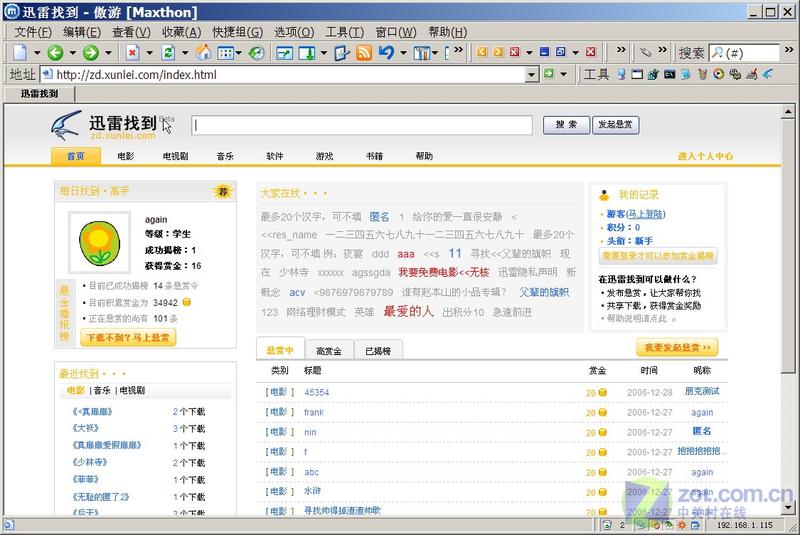
Task: Click the orange 荐 badge icon
Action: (223, 192)
